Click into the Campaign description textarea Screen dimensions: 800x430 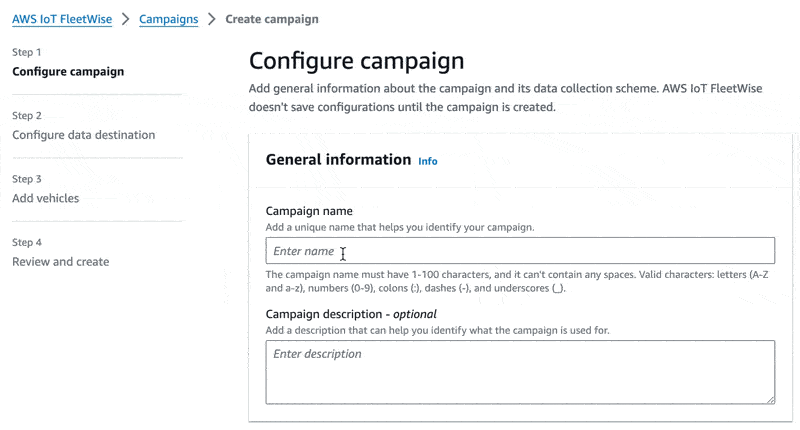(x=520, y=372)
